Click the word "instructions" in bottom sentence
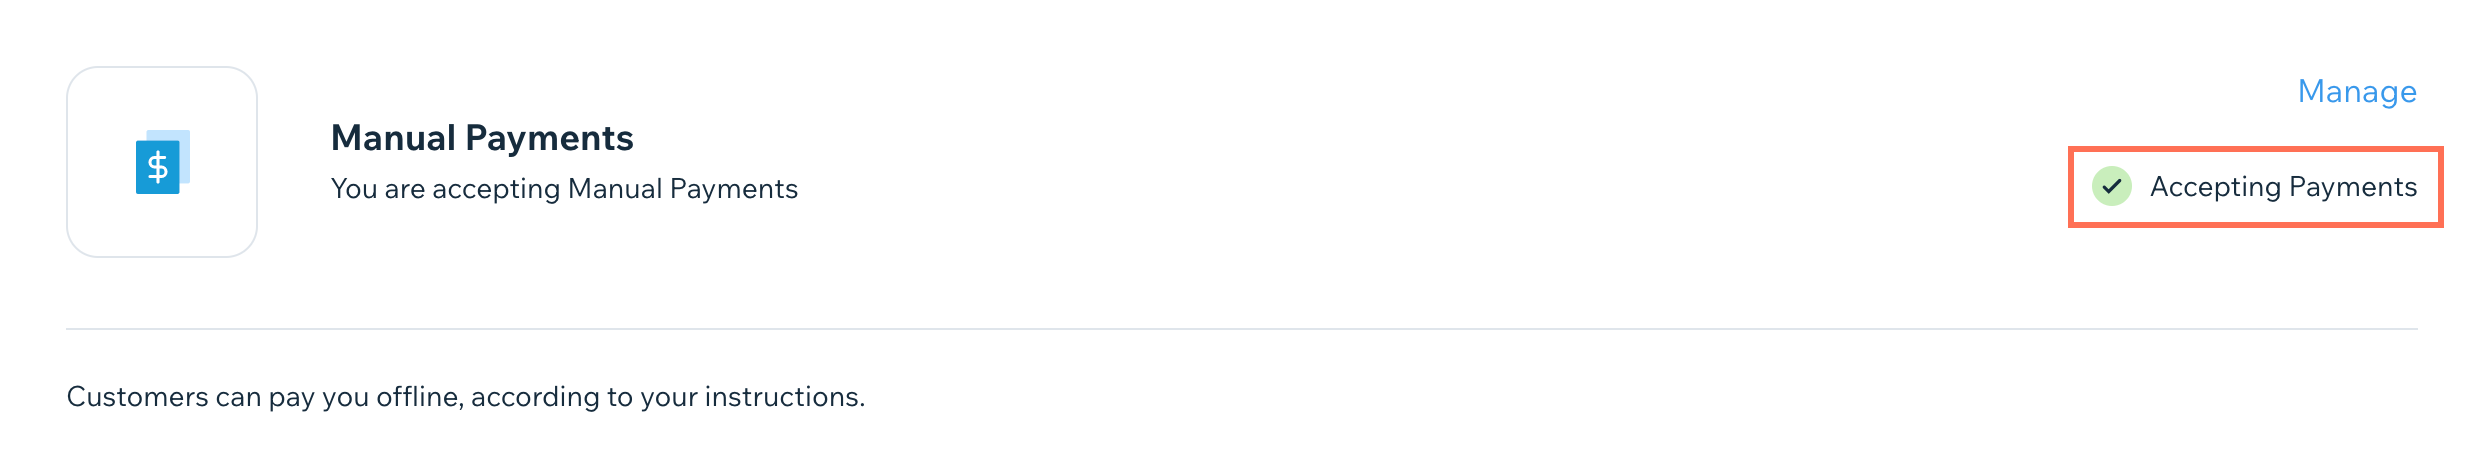The width and height of the screenshot is (2484, 464). [785, 397]
